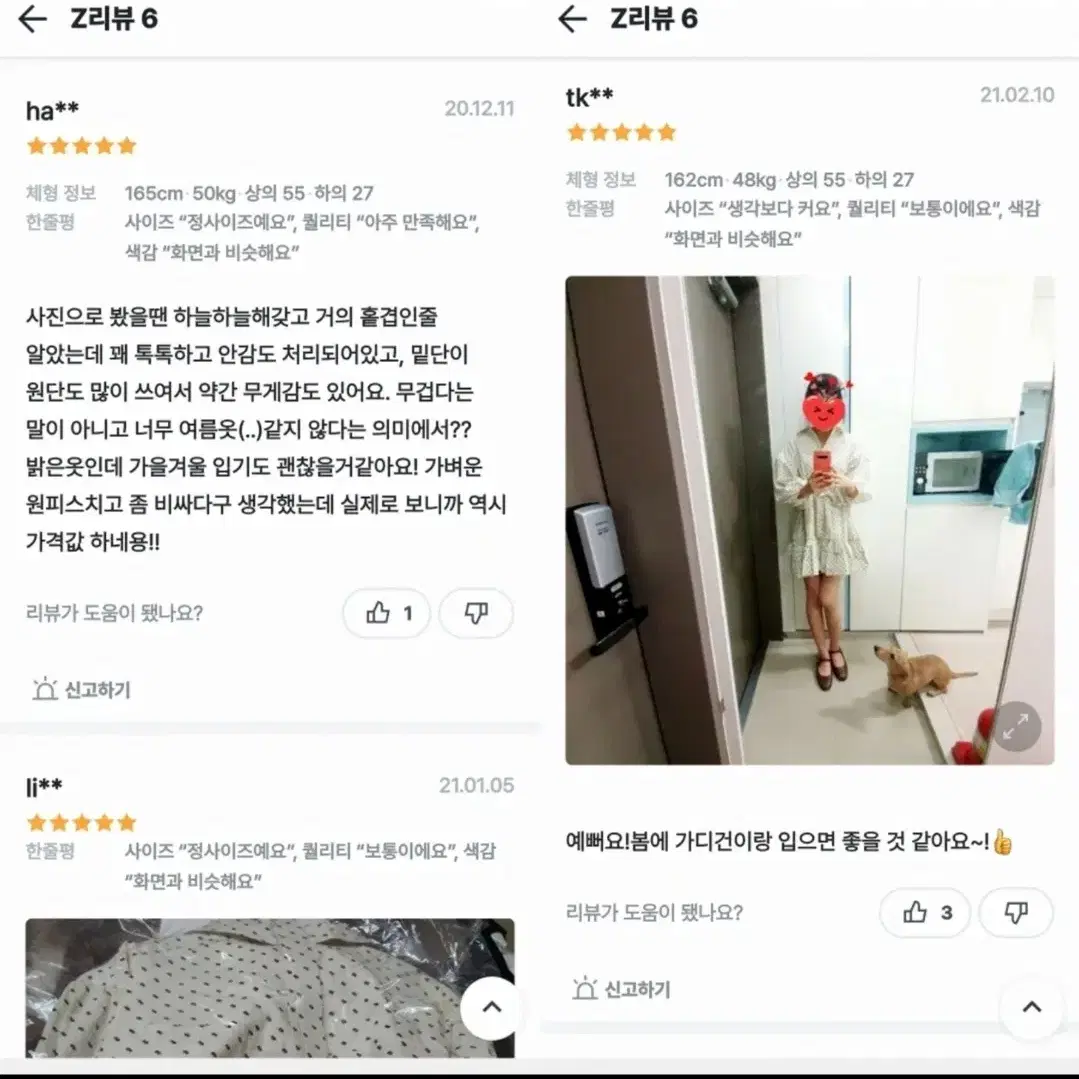Screen dimensions: 1079x1079
Task: Select the Z리뷰 6 title on left
Action: pyautogui.click(x=114, y=19)
